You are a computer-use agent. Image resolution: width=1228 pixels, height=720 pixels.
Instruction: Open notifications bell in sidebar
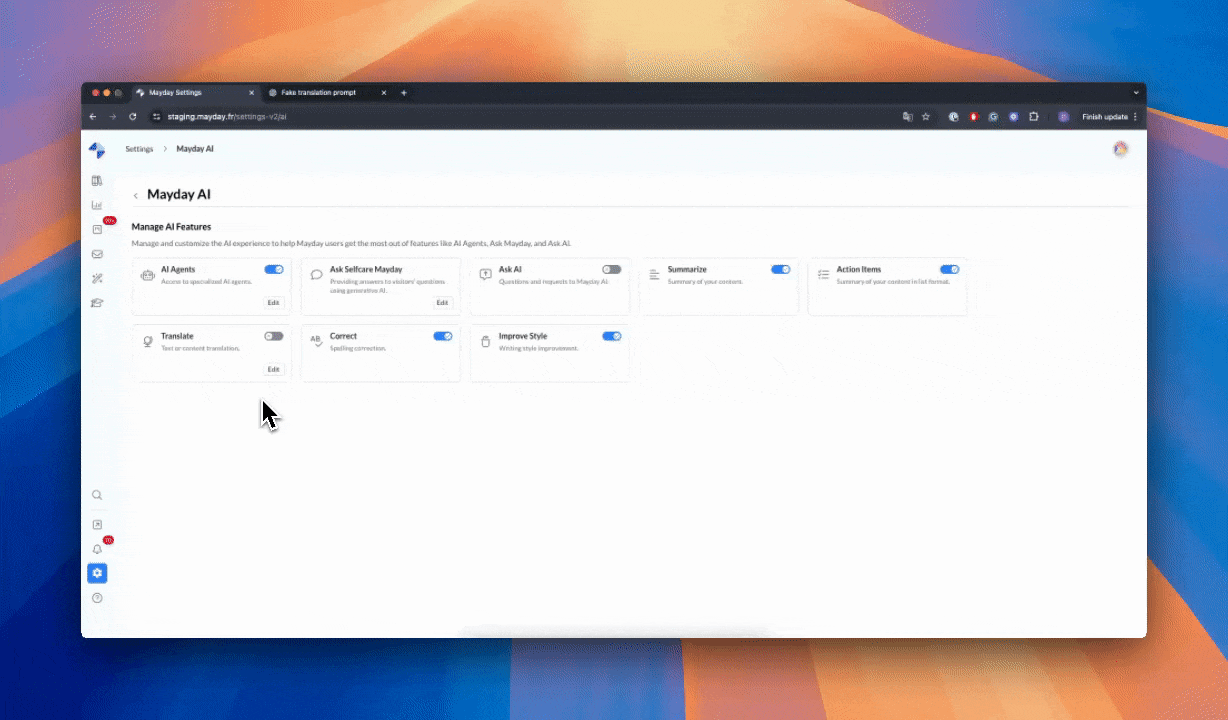(x=97, y=549)
